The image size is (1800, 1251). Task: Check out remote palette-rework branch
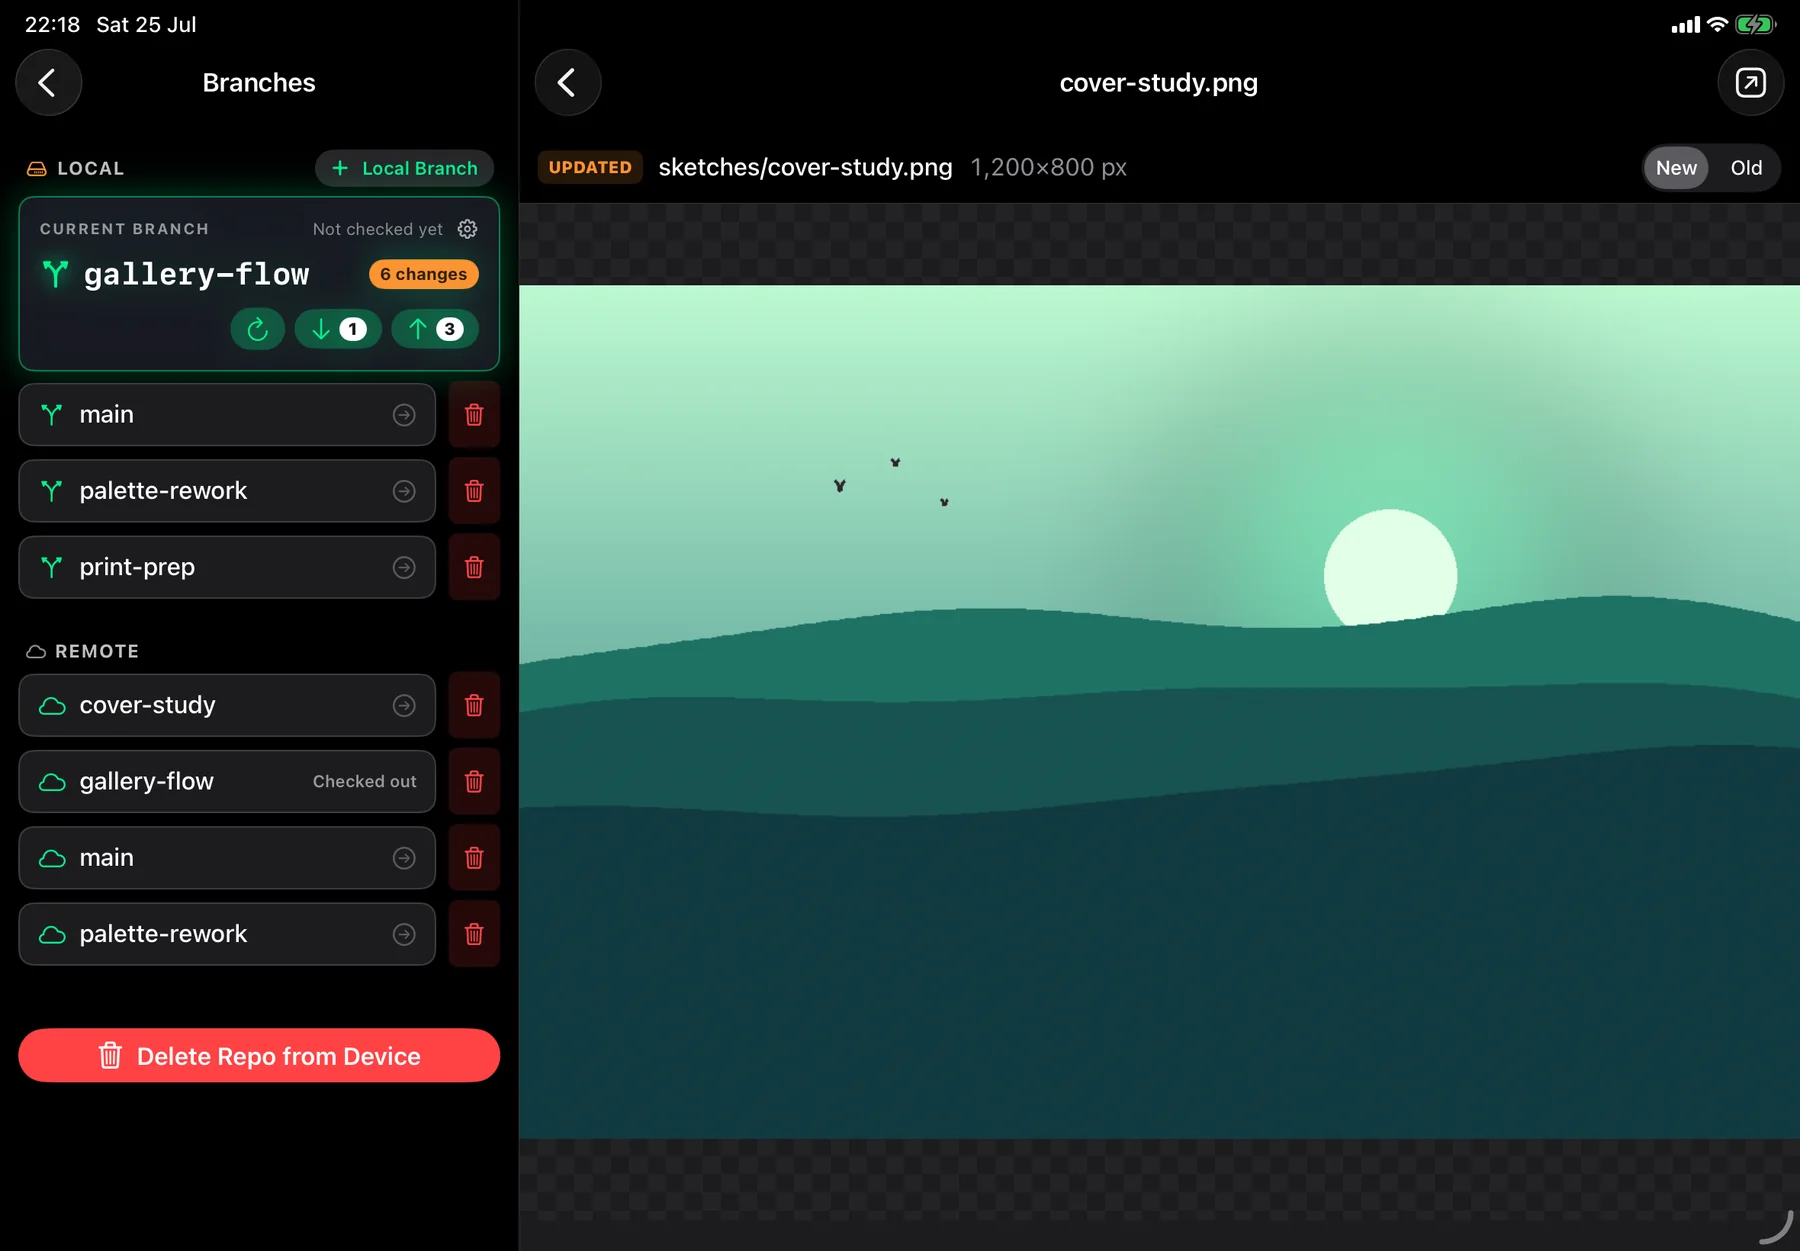(227, 934)
